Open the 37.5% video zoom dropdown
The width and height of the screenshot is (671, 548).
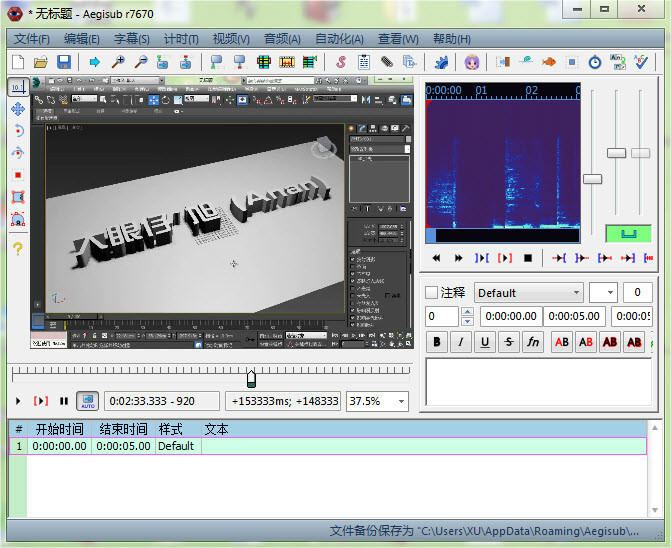pyautogui.click(x=401, y=401)
